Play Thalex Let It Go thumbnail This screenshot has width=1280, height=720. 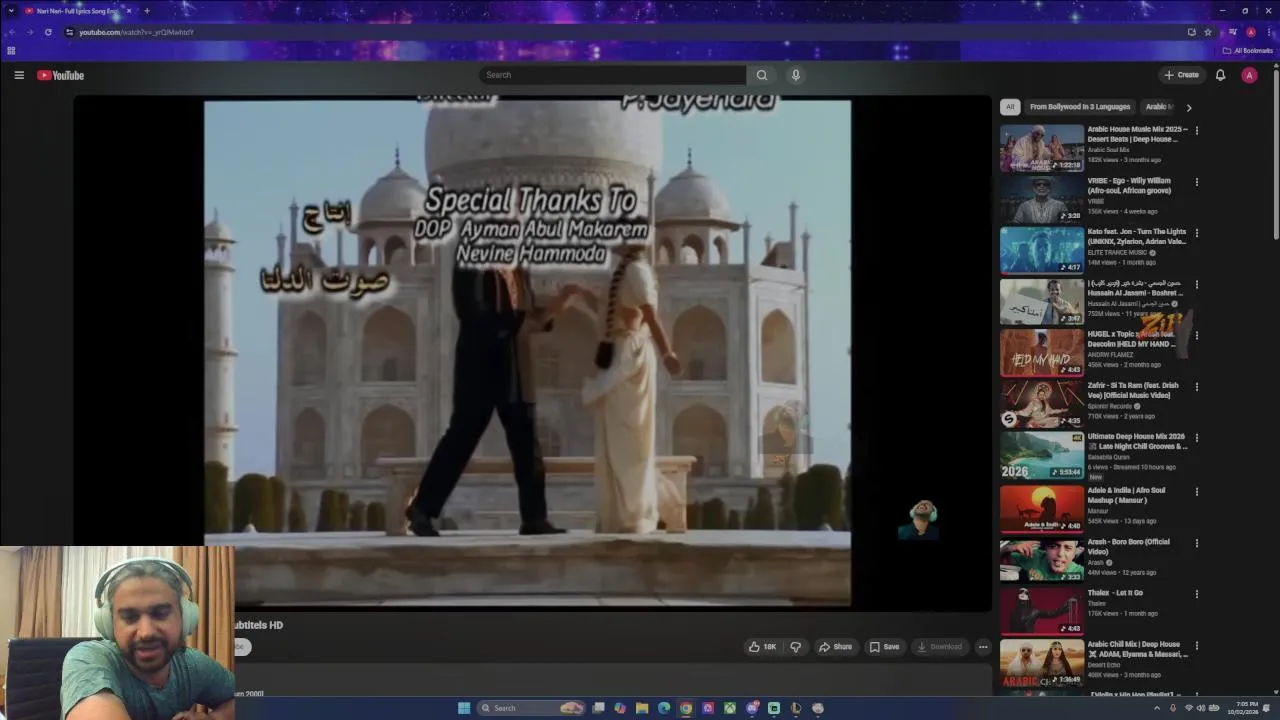1042,611
